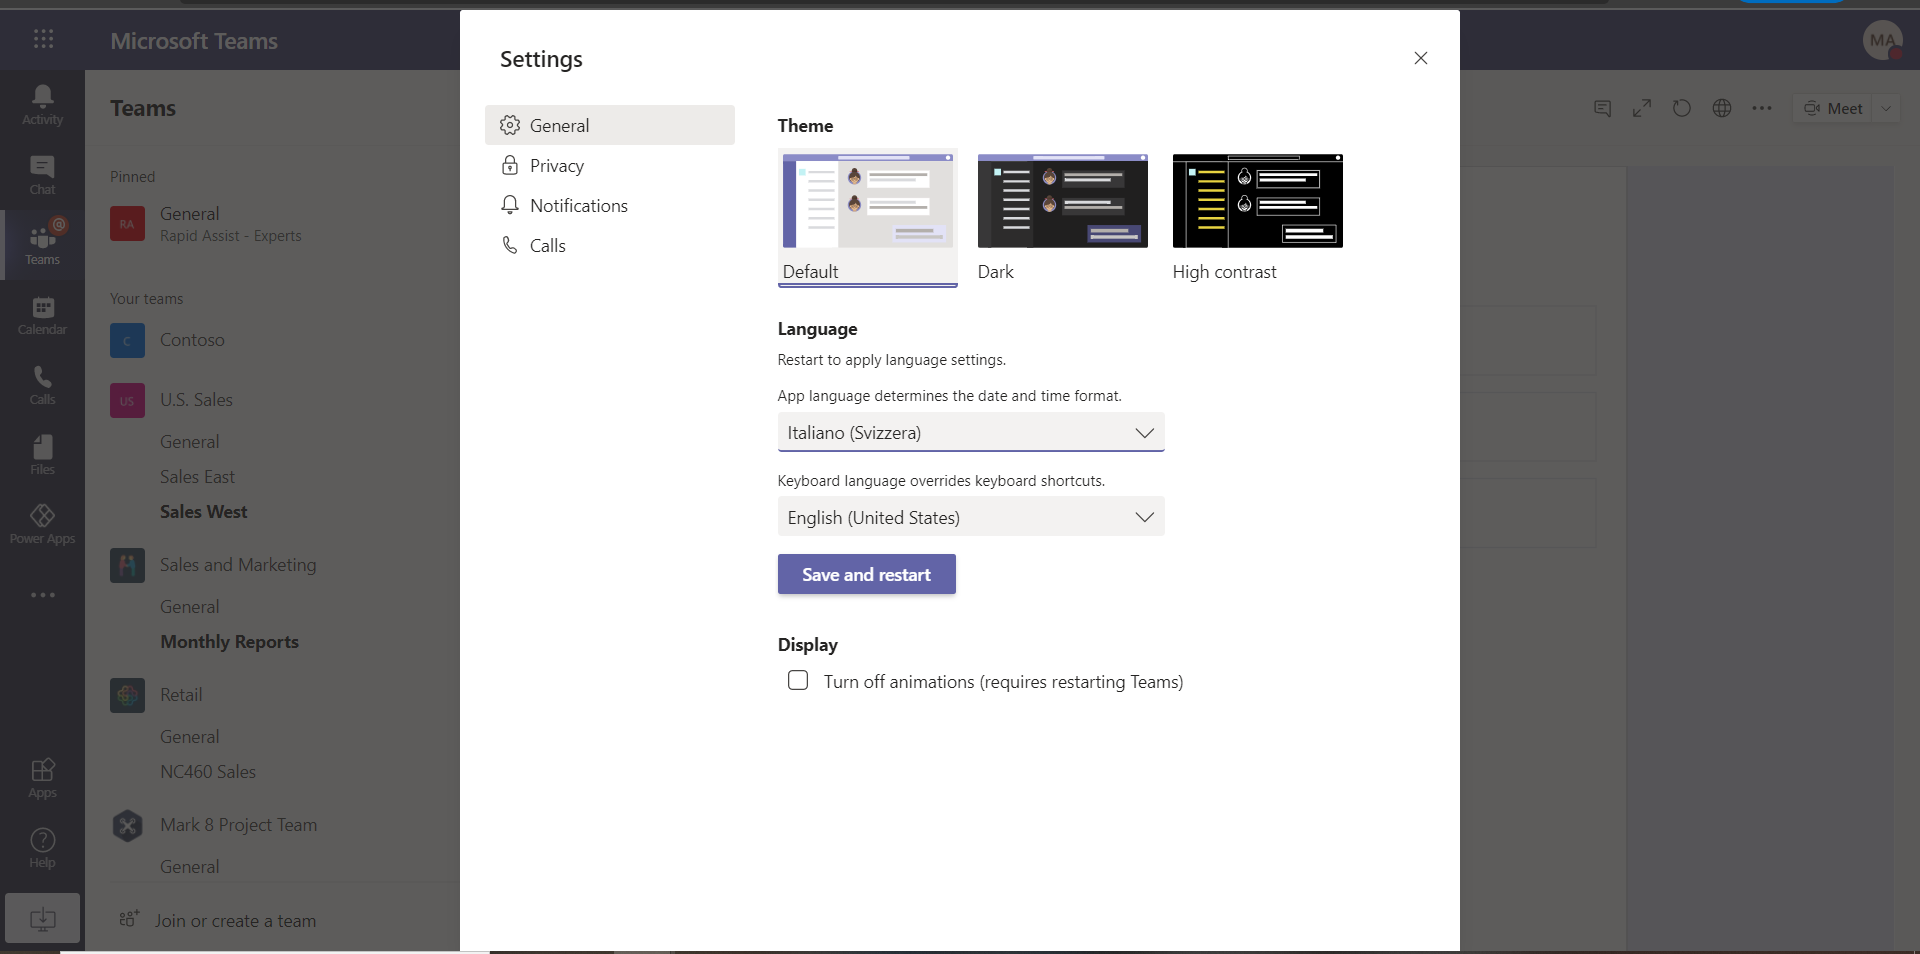Open more options ellipsis in channel header
1920x954 pixels.
click(1762, 108)
